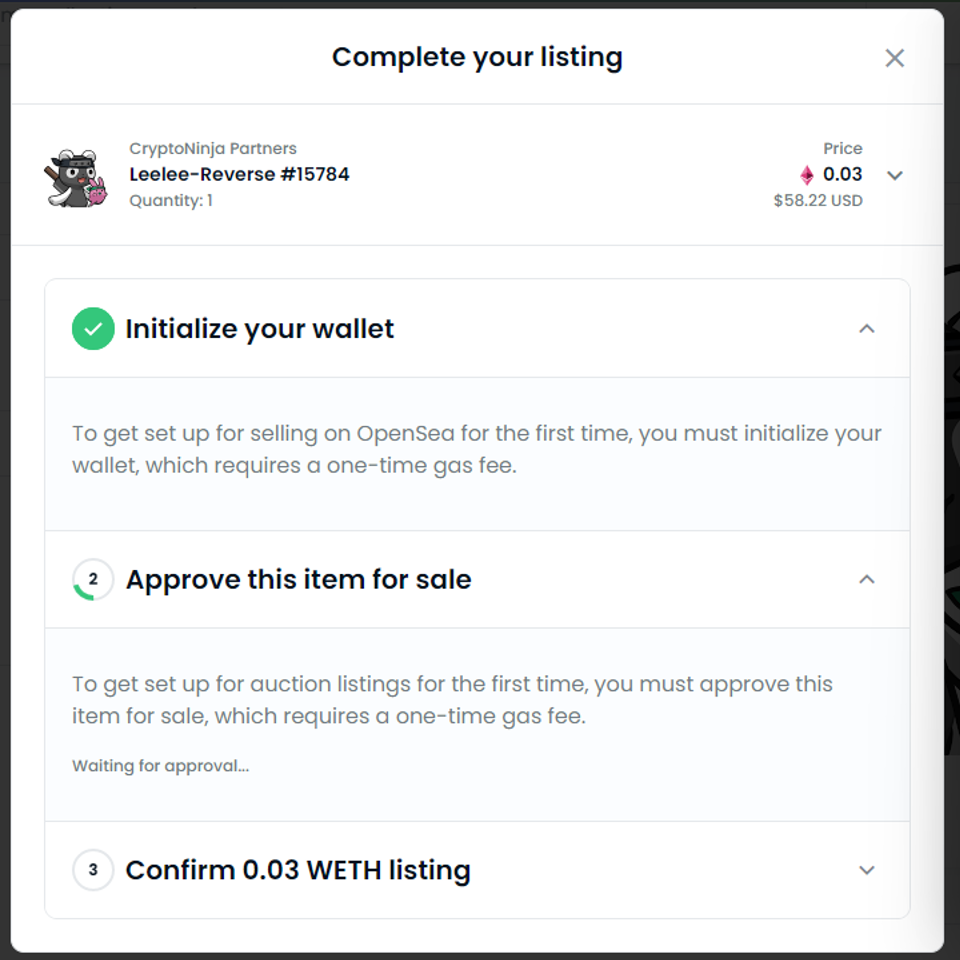Viewport: 960px width, 960px height.
Task: Click the 0.03 price amount
Action: coord(842,174)
